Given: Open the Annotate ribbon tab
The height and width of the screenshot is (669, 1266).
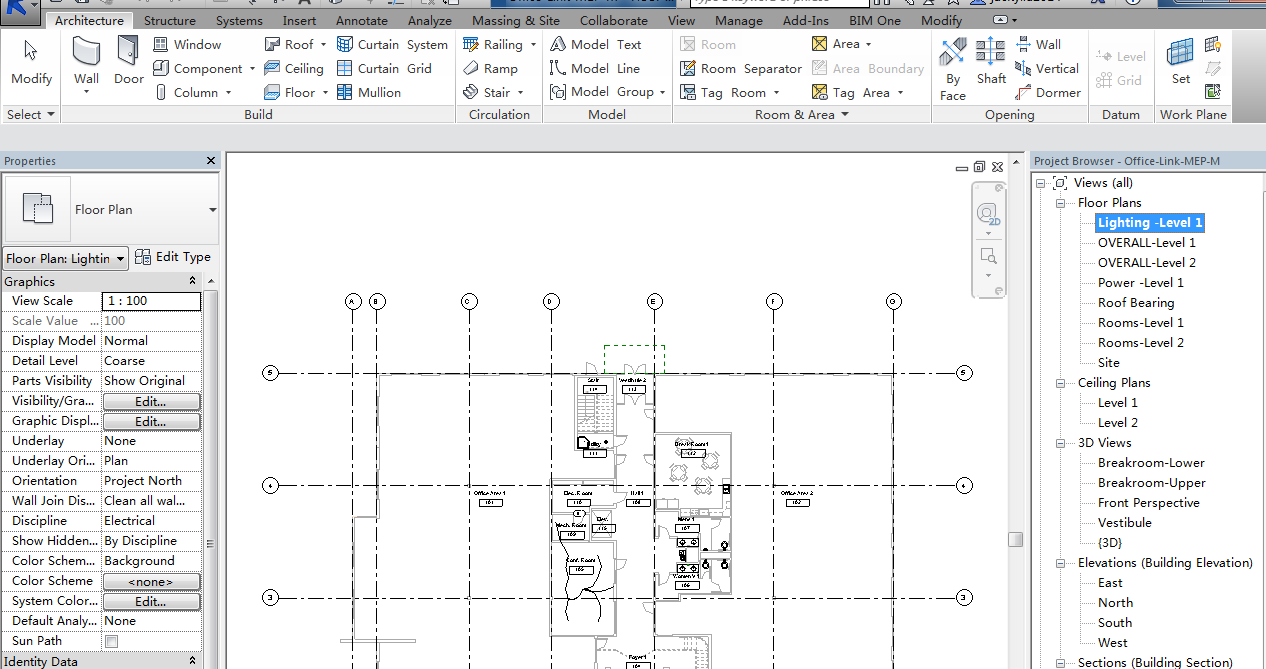Looking at the screenshot, I should coord(361,20).
